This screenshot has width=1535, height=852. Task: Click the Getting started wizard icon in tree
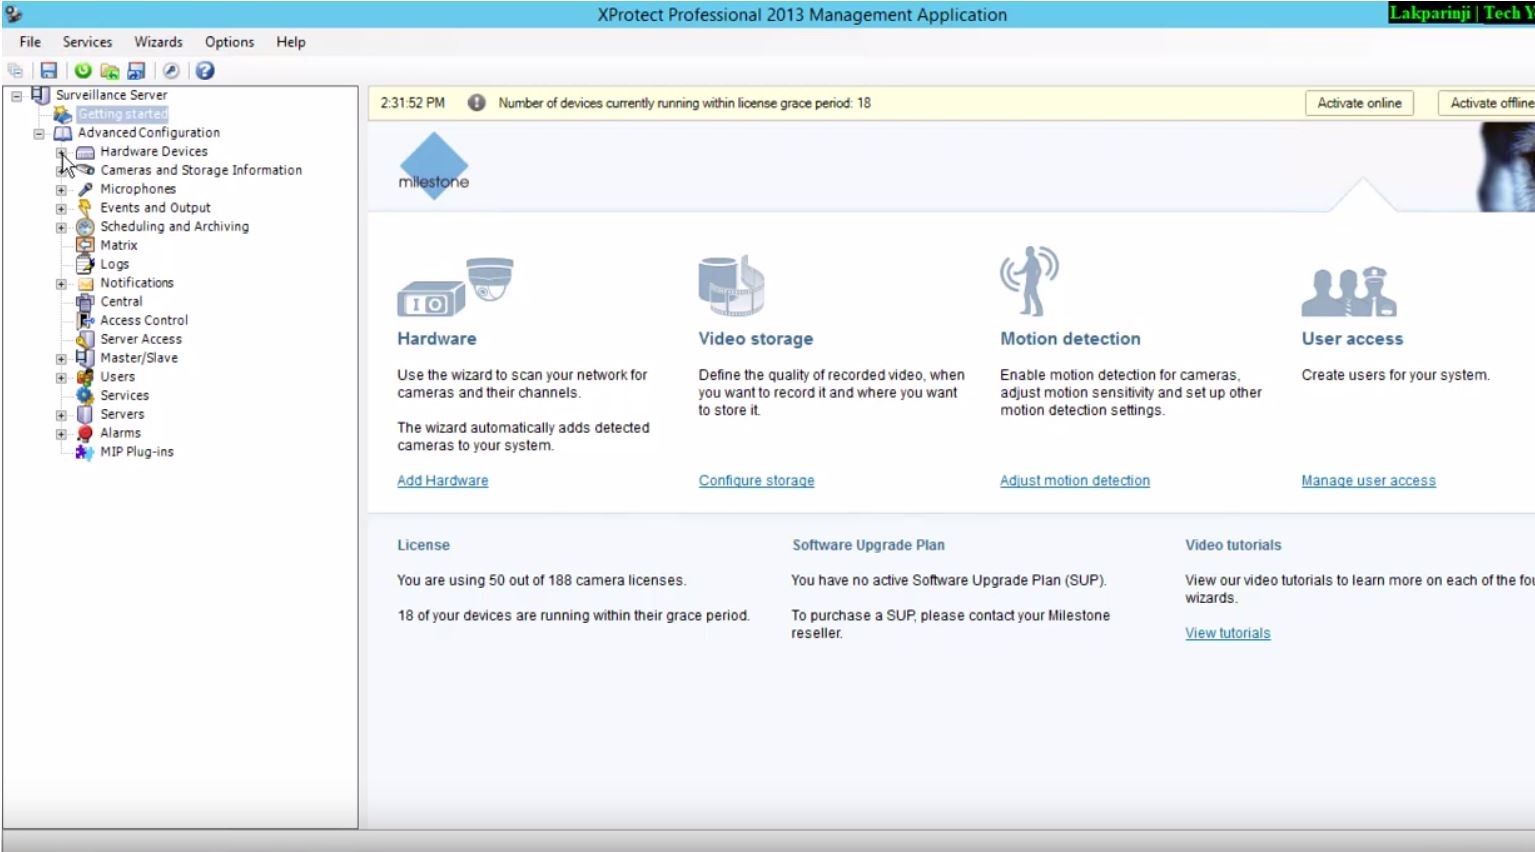pyautogui.click(x=63, y=114)
